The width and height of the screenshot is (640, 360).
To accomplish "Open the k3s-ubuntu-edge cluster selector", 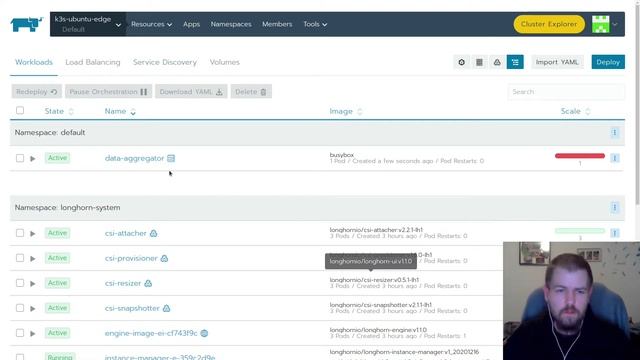I will click(x=88, y=24).
